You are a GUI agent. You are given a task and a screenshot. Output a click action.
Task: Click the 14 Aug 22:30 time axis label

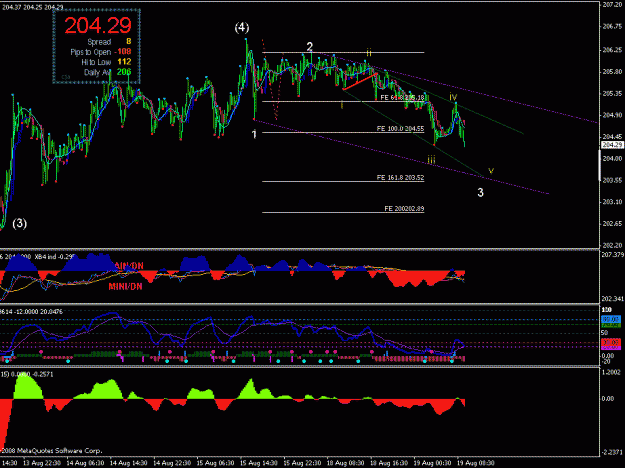(x=172, y=463)
